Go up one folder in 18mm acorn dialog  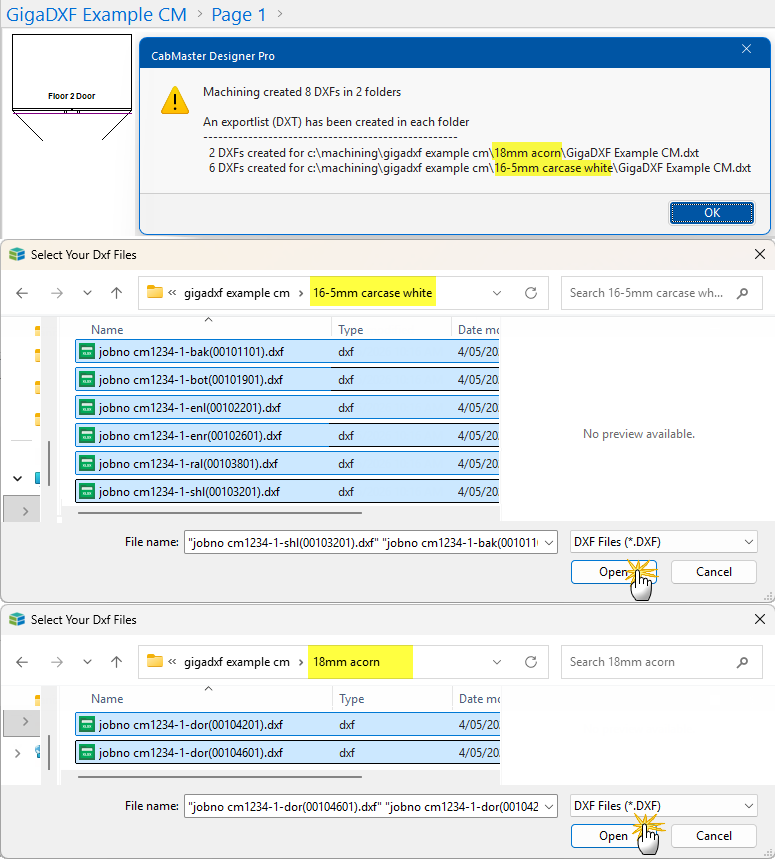116,662
